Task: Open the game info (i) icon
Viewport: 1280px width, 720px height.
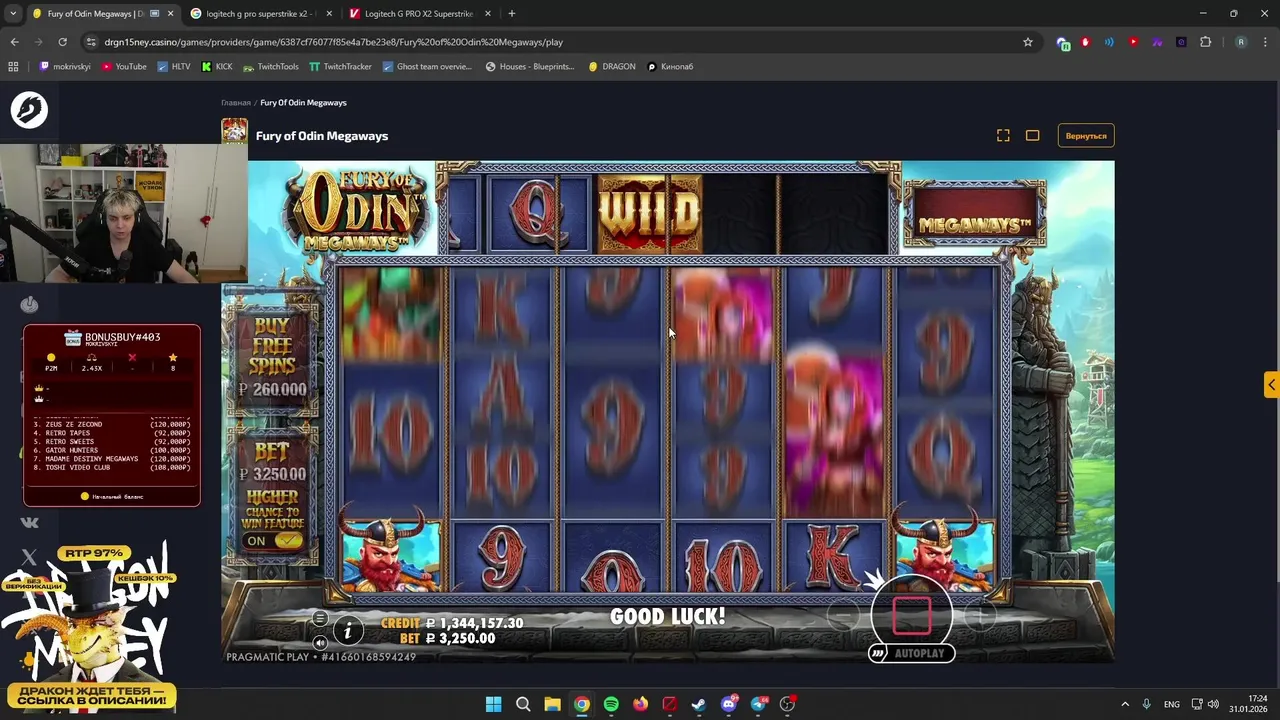Action: point(348,629)
